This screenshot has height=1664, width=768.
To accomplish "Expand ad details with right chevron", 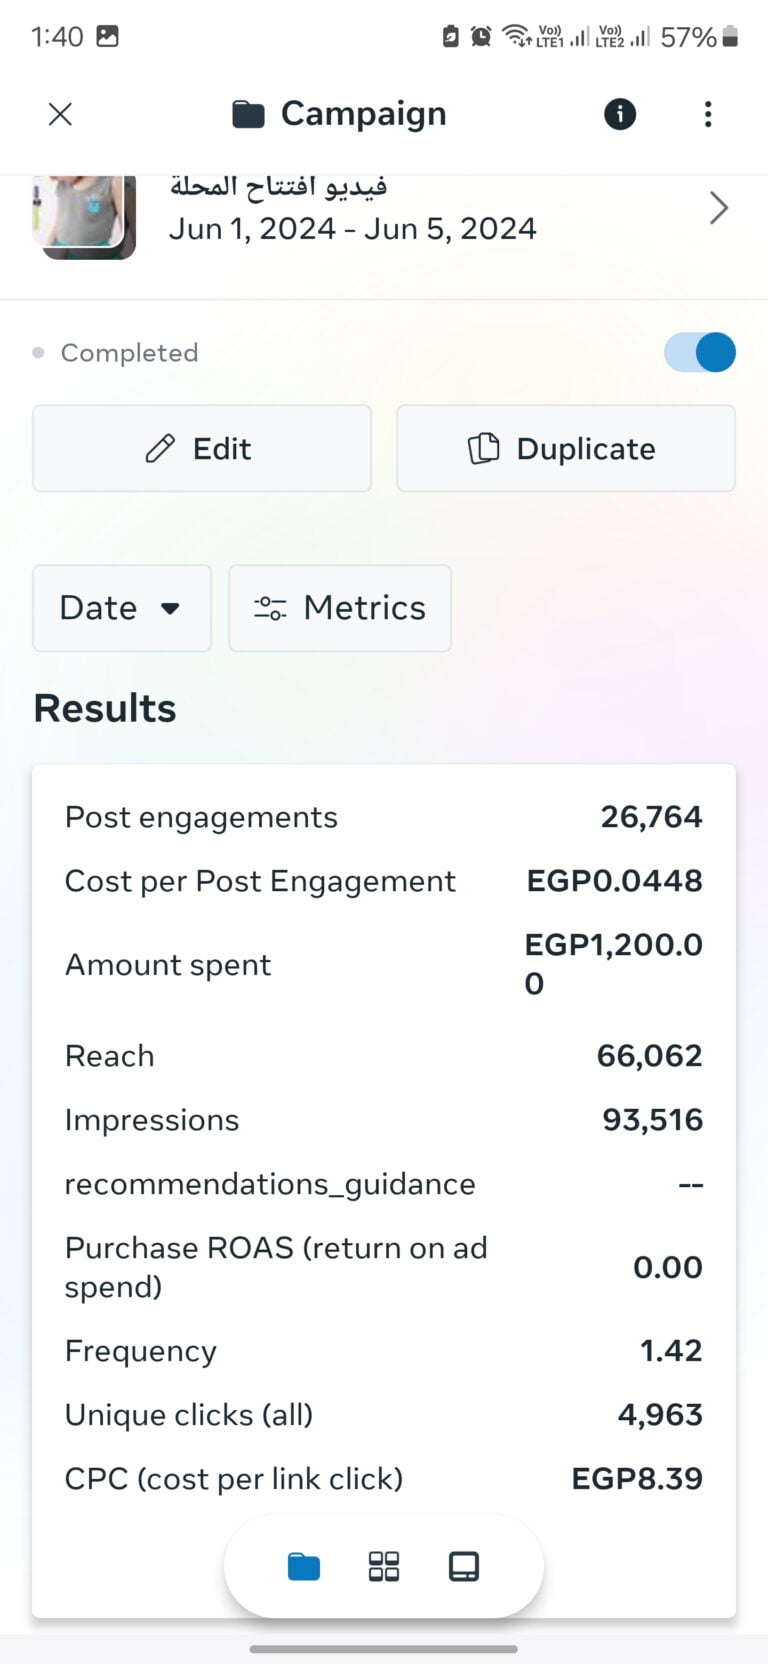I will click(718, 208).
